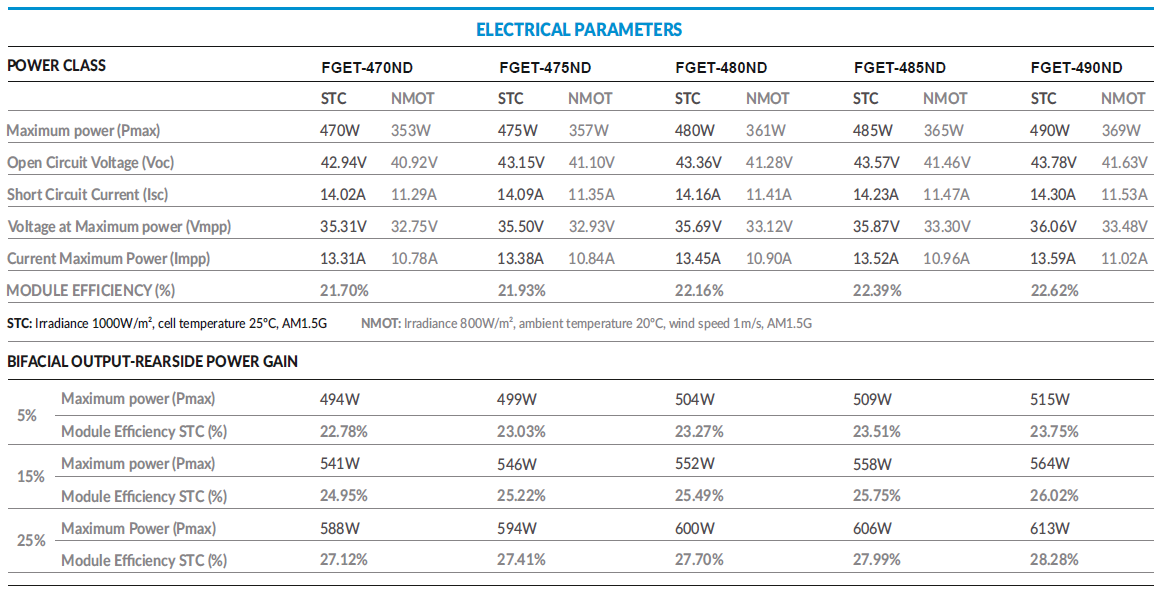Click the 600W maximum power value
This screenshot has height=589, width=1160.
tap(695, 528)
